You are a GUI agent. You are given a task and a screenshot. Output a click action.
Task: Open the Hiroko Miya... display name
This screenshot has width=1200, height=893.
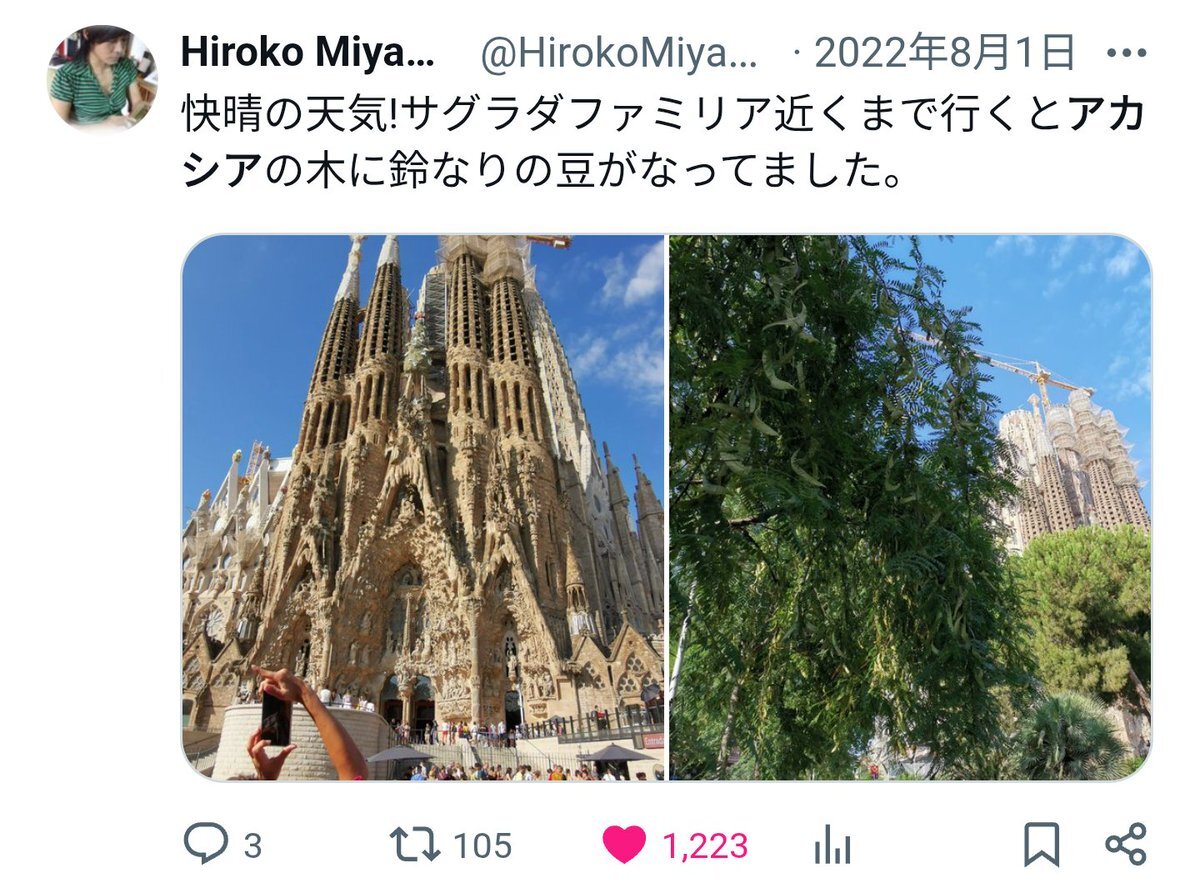[307, 54]
